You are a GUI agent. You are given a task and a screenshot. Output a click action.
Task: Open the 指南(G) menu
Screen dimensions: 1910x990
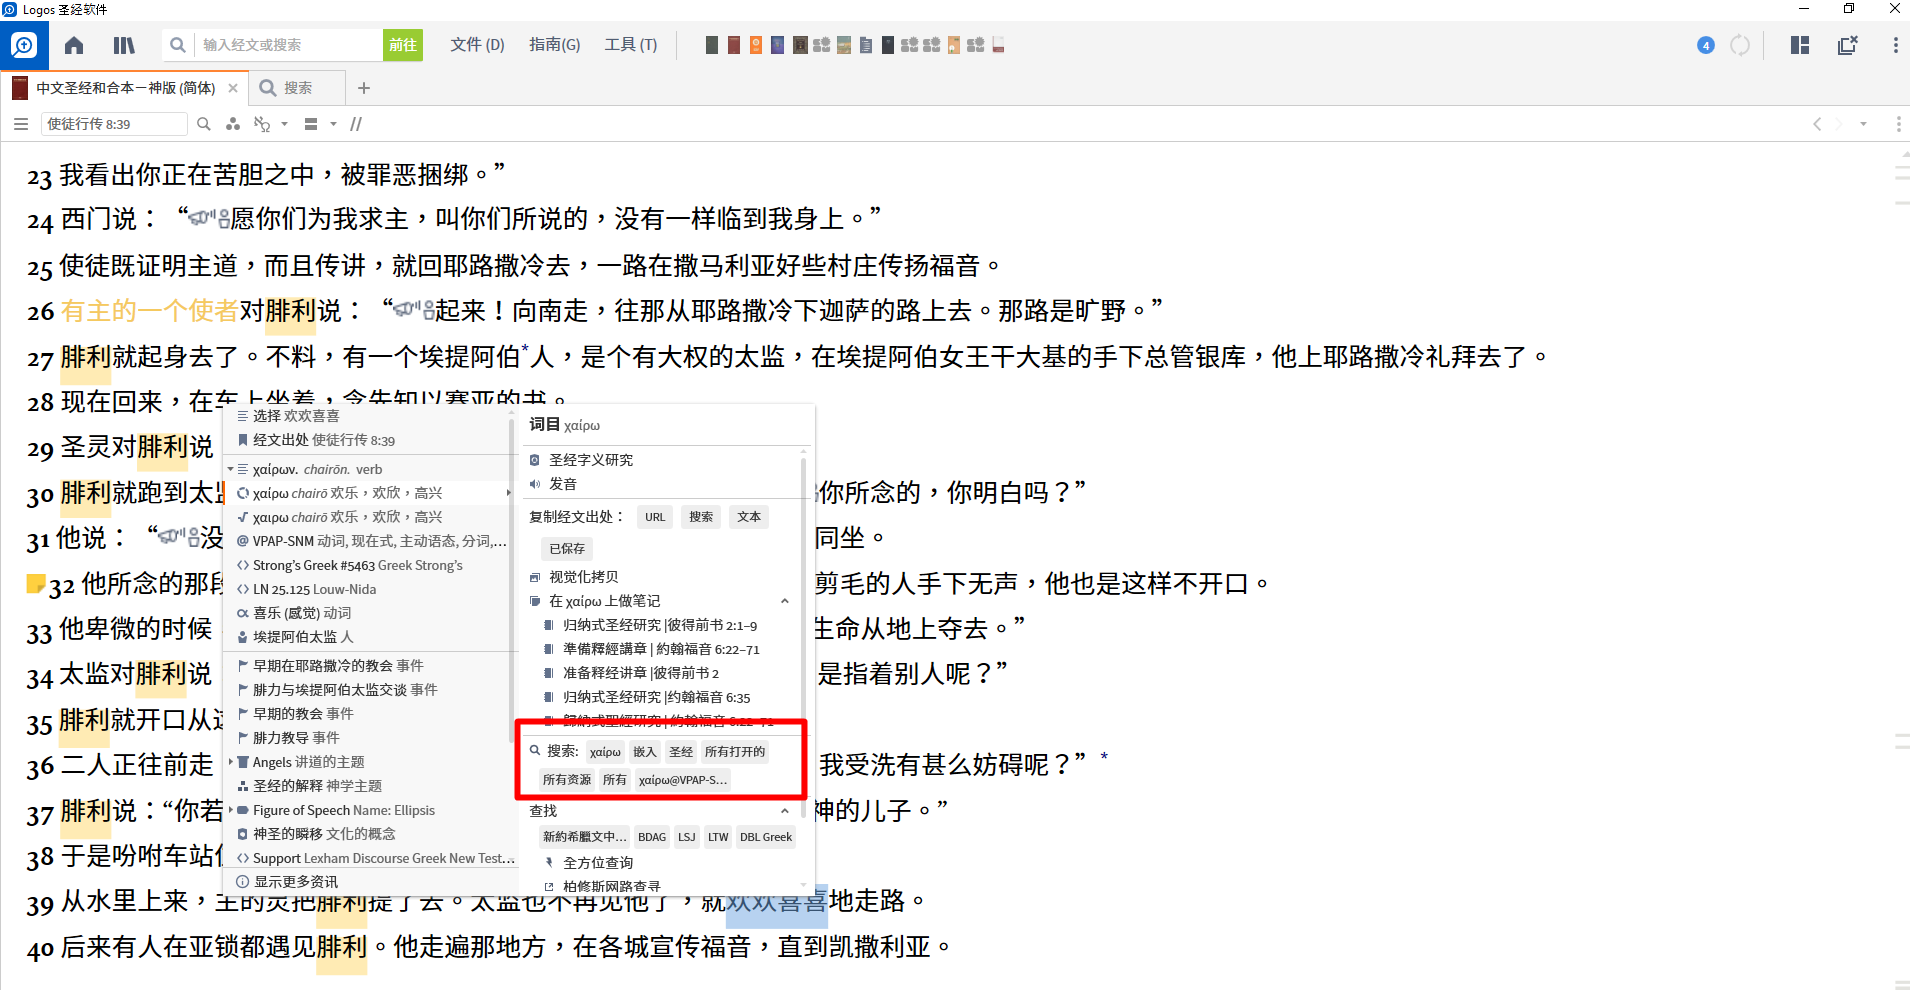(554, 45)
